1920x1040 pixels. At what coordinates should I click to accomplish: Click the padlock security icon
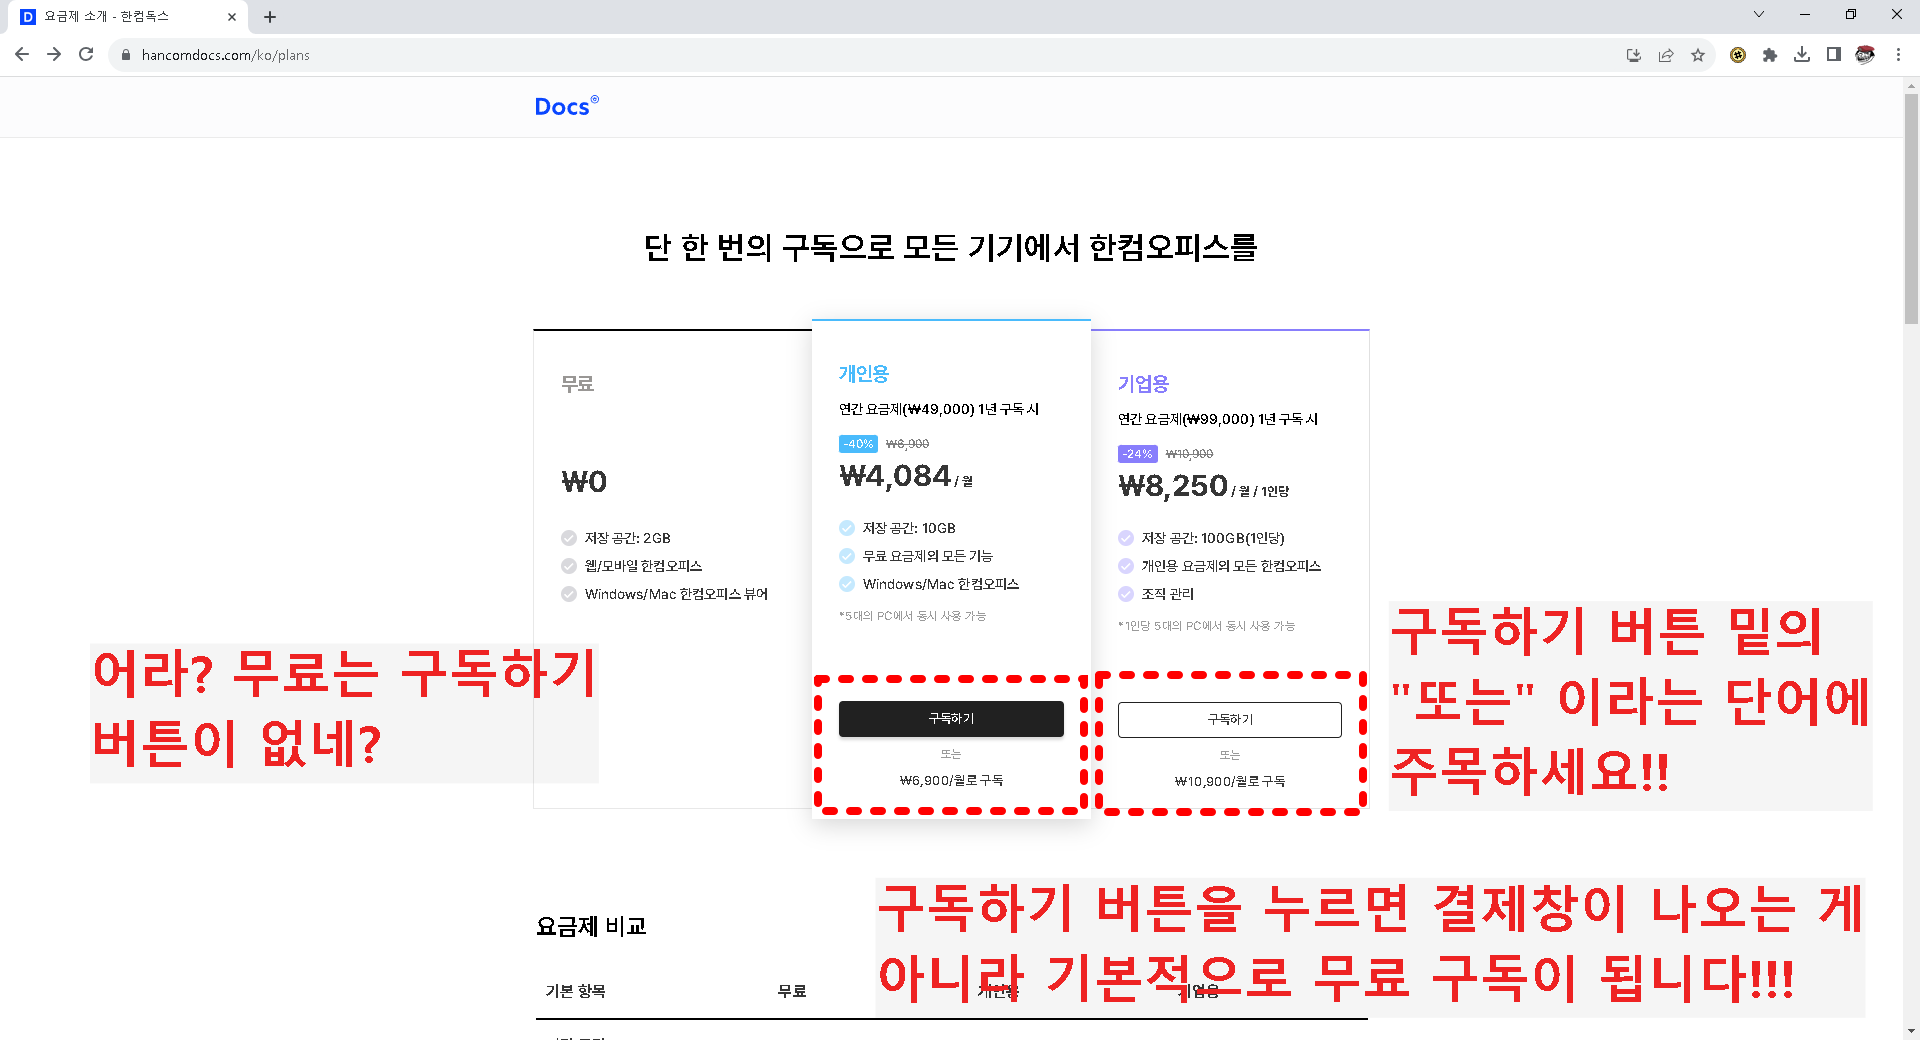click(x=126, y=55)
